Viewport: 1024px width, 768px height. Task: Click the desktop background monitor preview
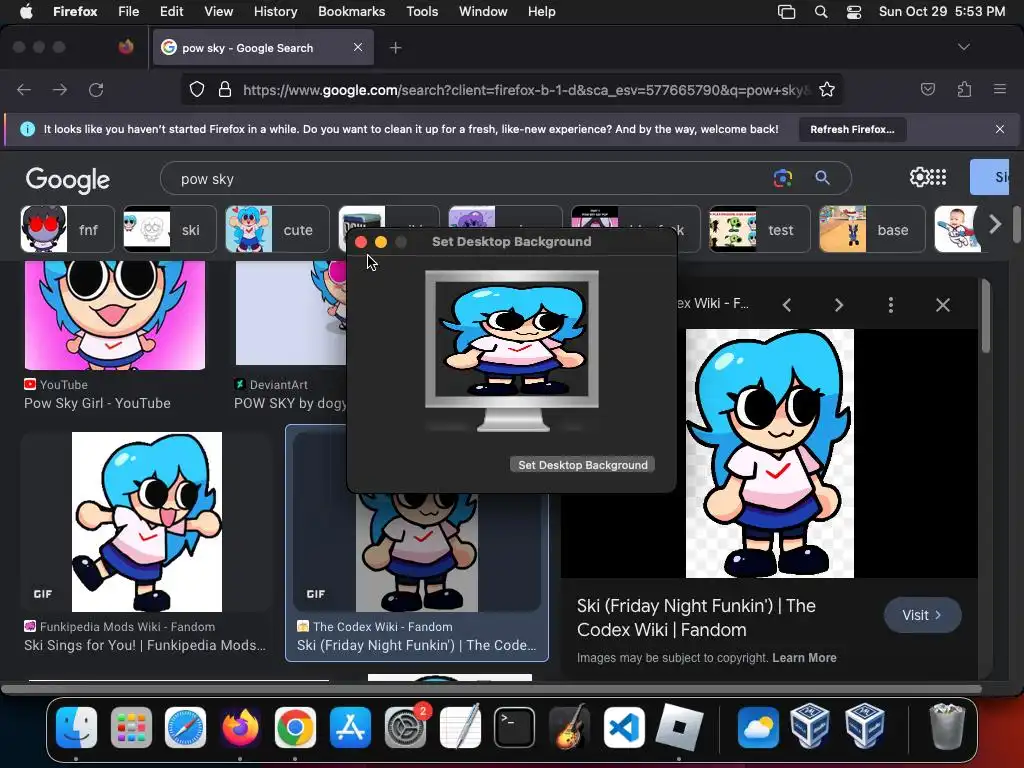coord(512,351)
